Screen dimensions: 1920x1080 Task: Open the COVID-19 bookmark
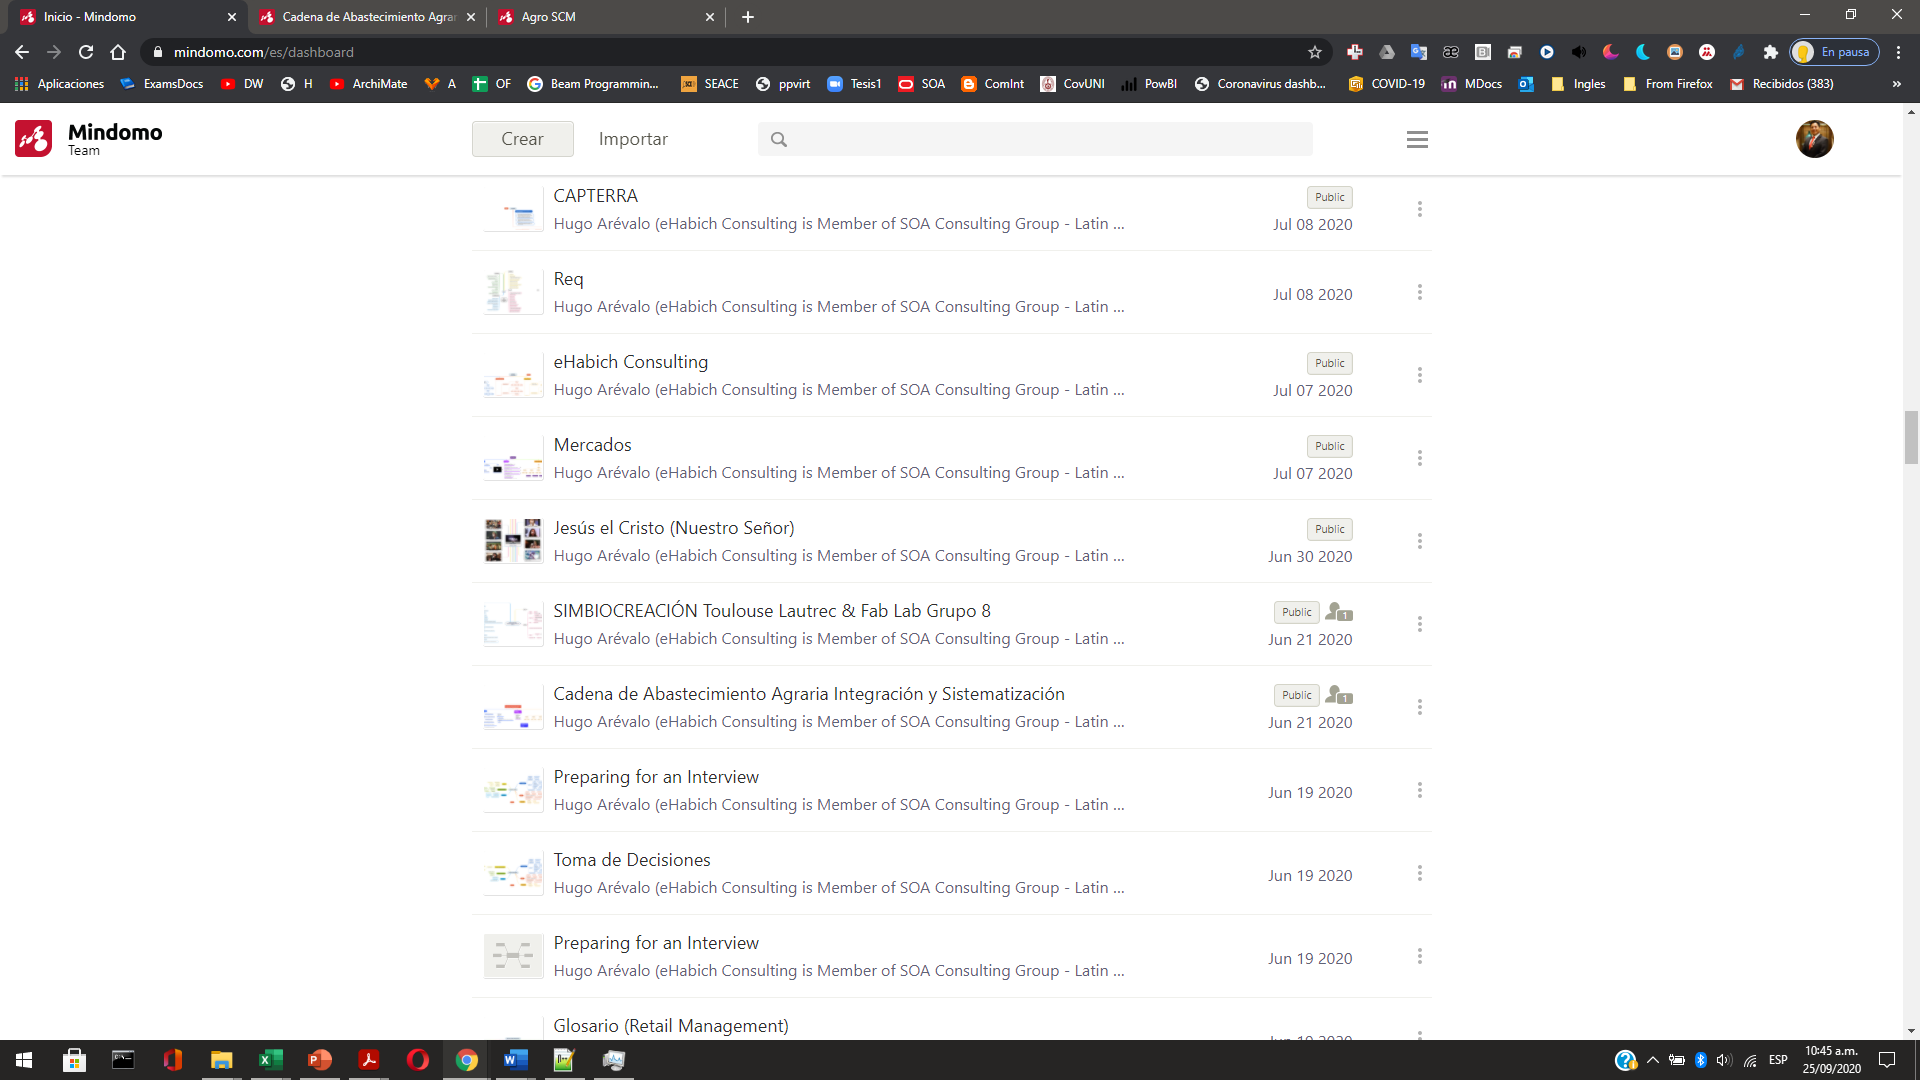1387,84
